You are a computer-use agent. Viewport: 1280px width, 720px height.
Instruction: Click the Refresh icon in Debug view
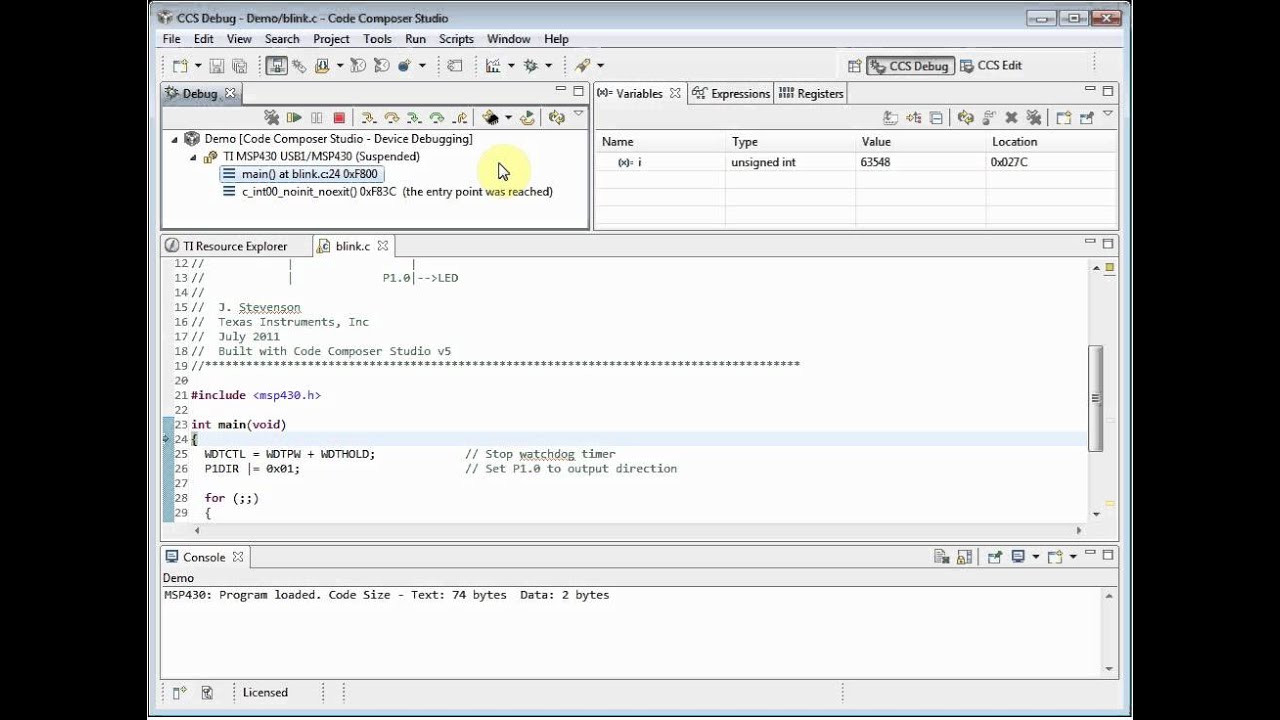(557, 117)
